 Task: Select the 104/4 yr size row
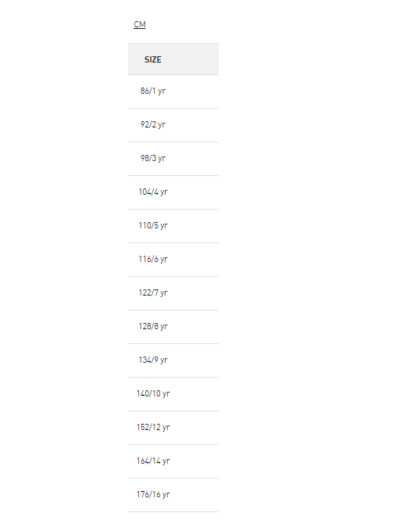[173, 192]
